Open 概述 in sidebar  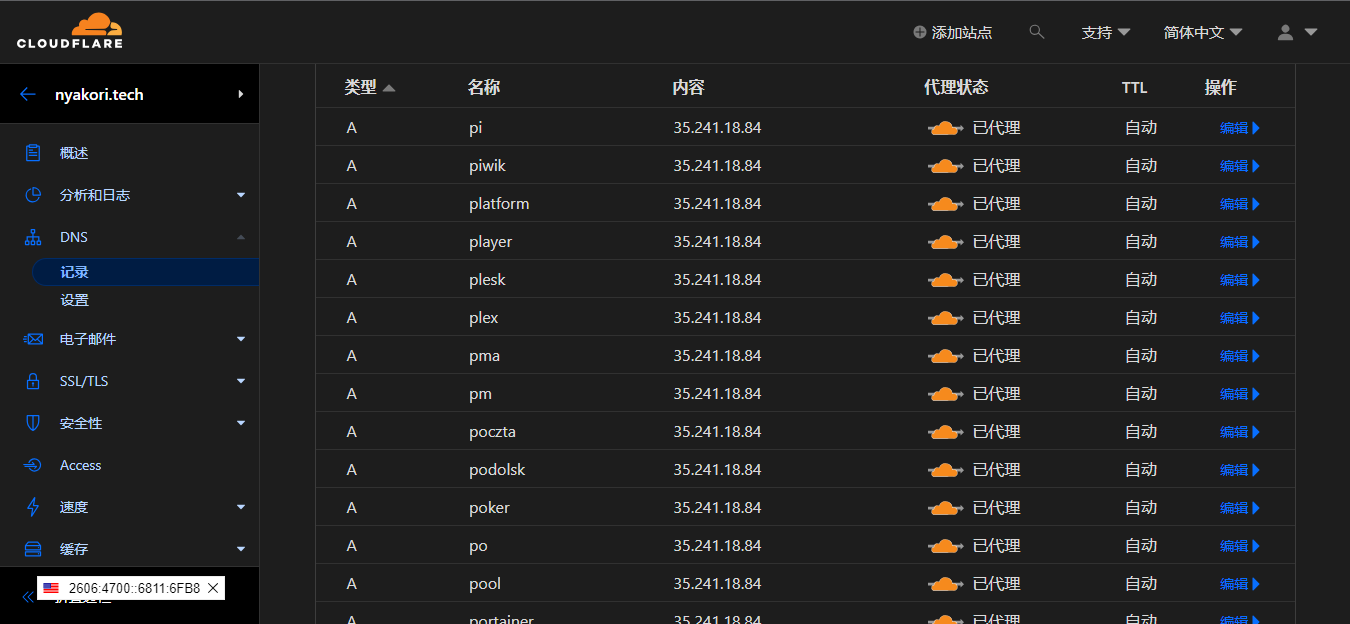point(74,153)
